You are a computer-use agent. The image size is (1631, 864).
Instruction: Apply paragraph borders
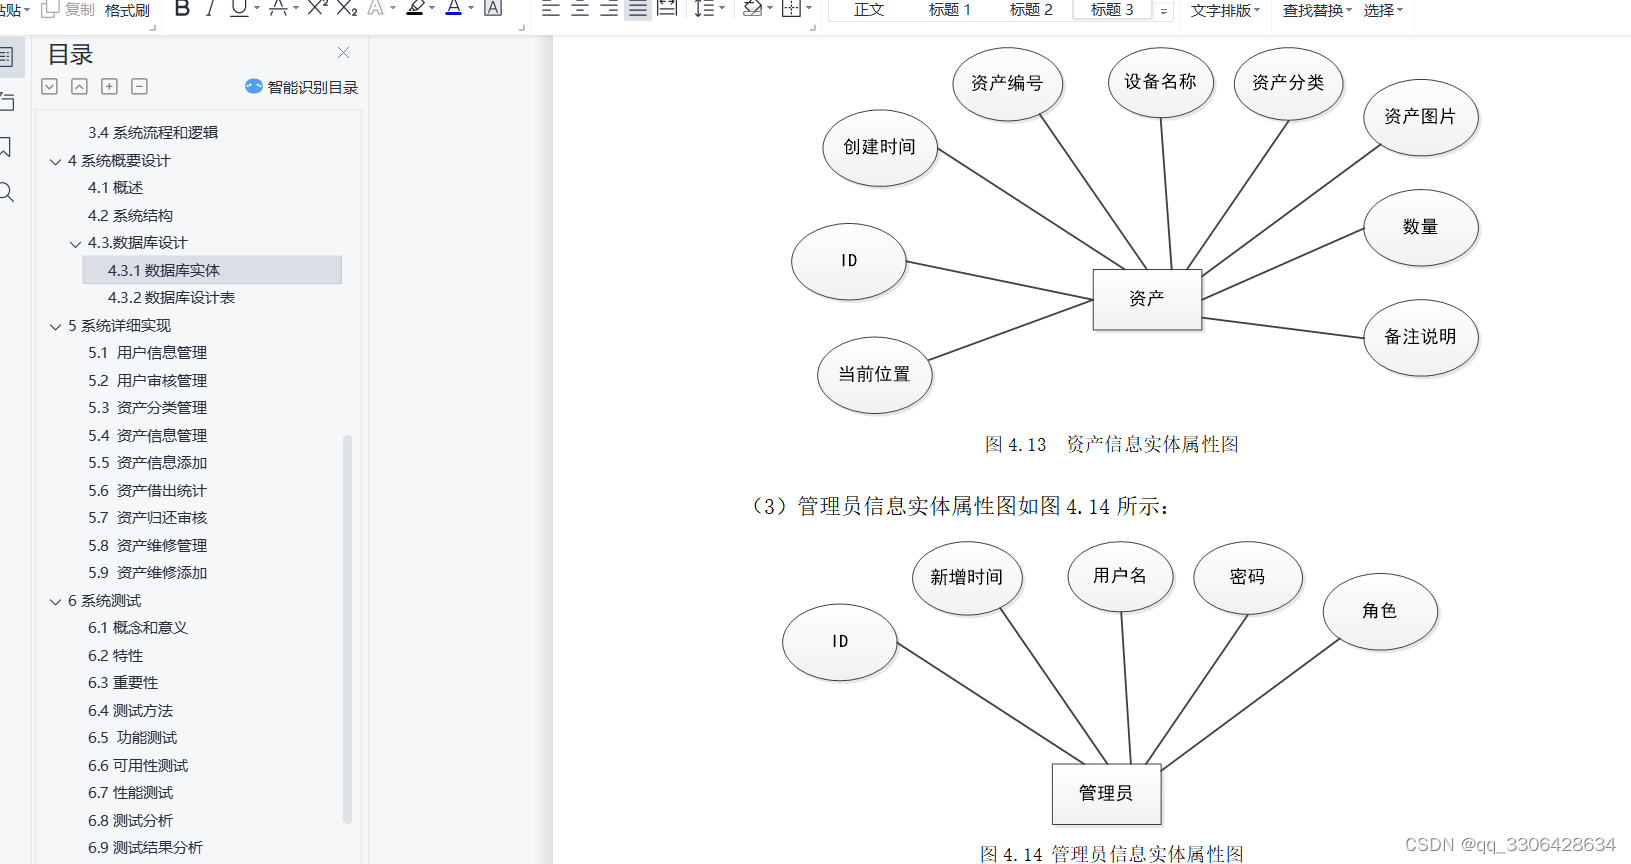[x=791, y=9]
